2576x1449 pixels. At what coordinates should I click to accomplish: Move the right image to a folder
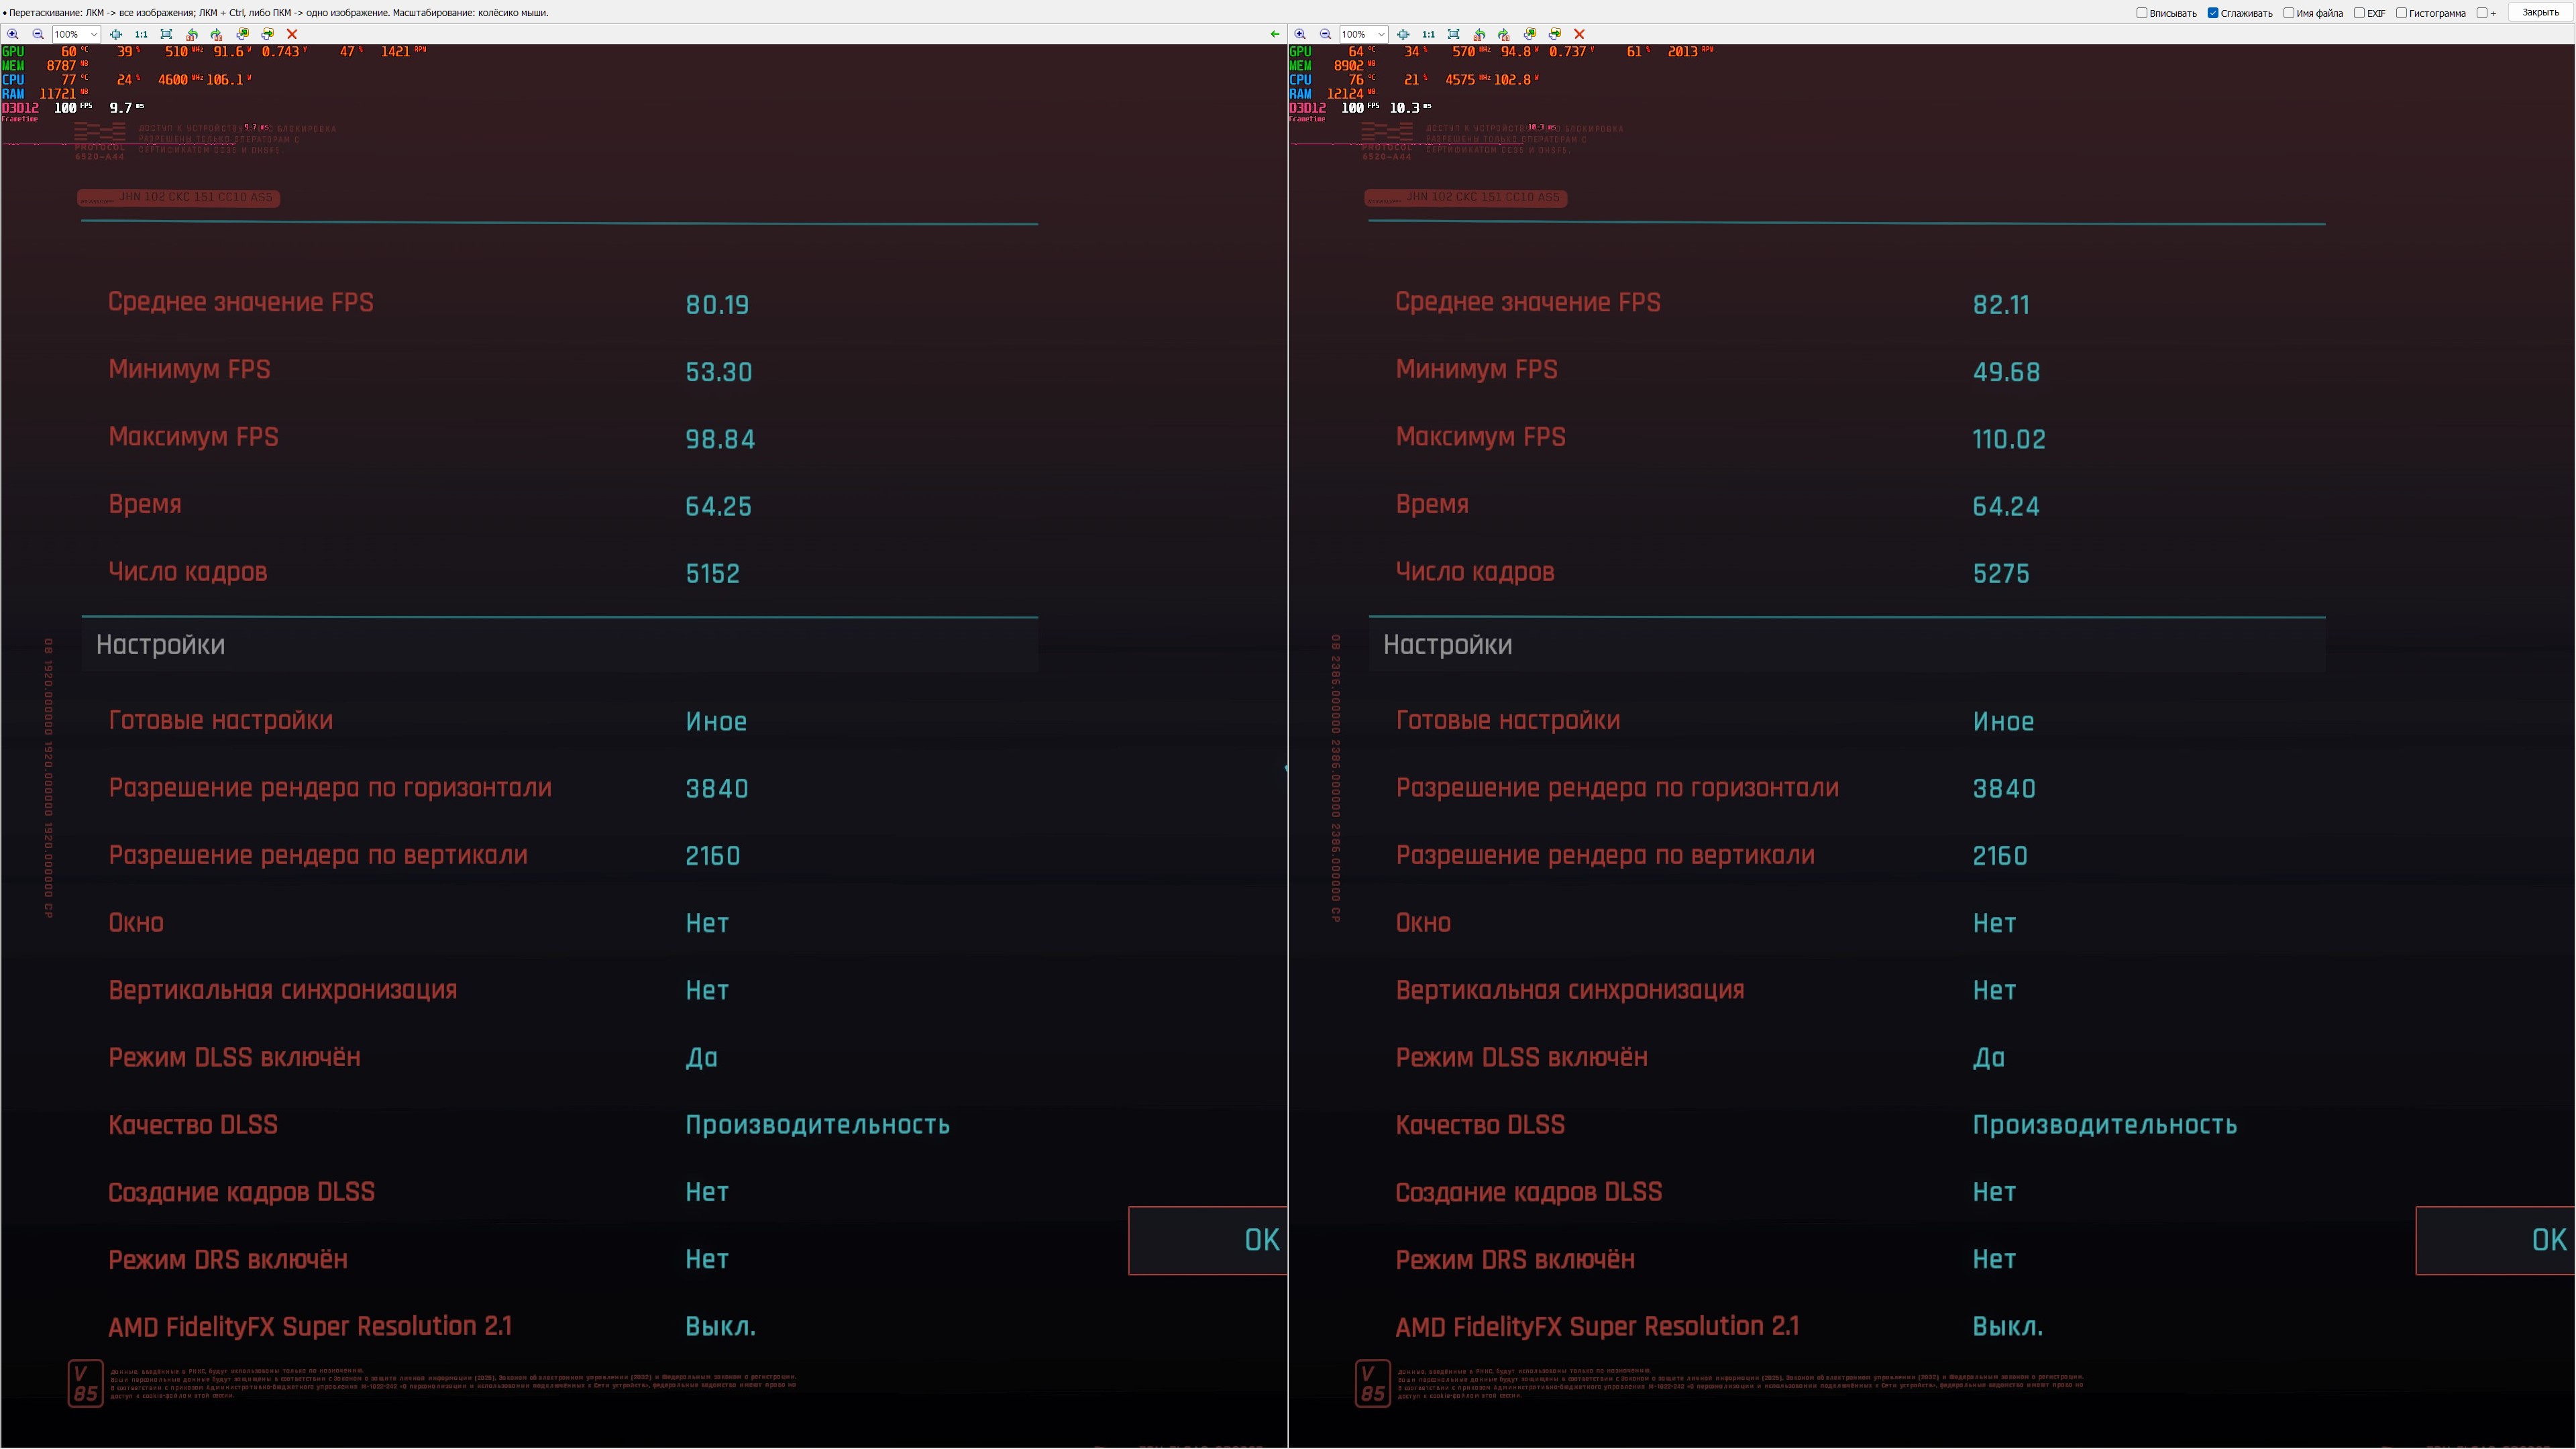point(1555,35)
